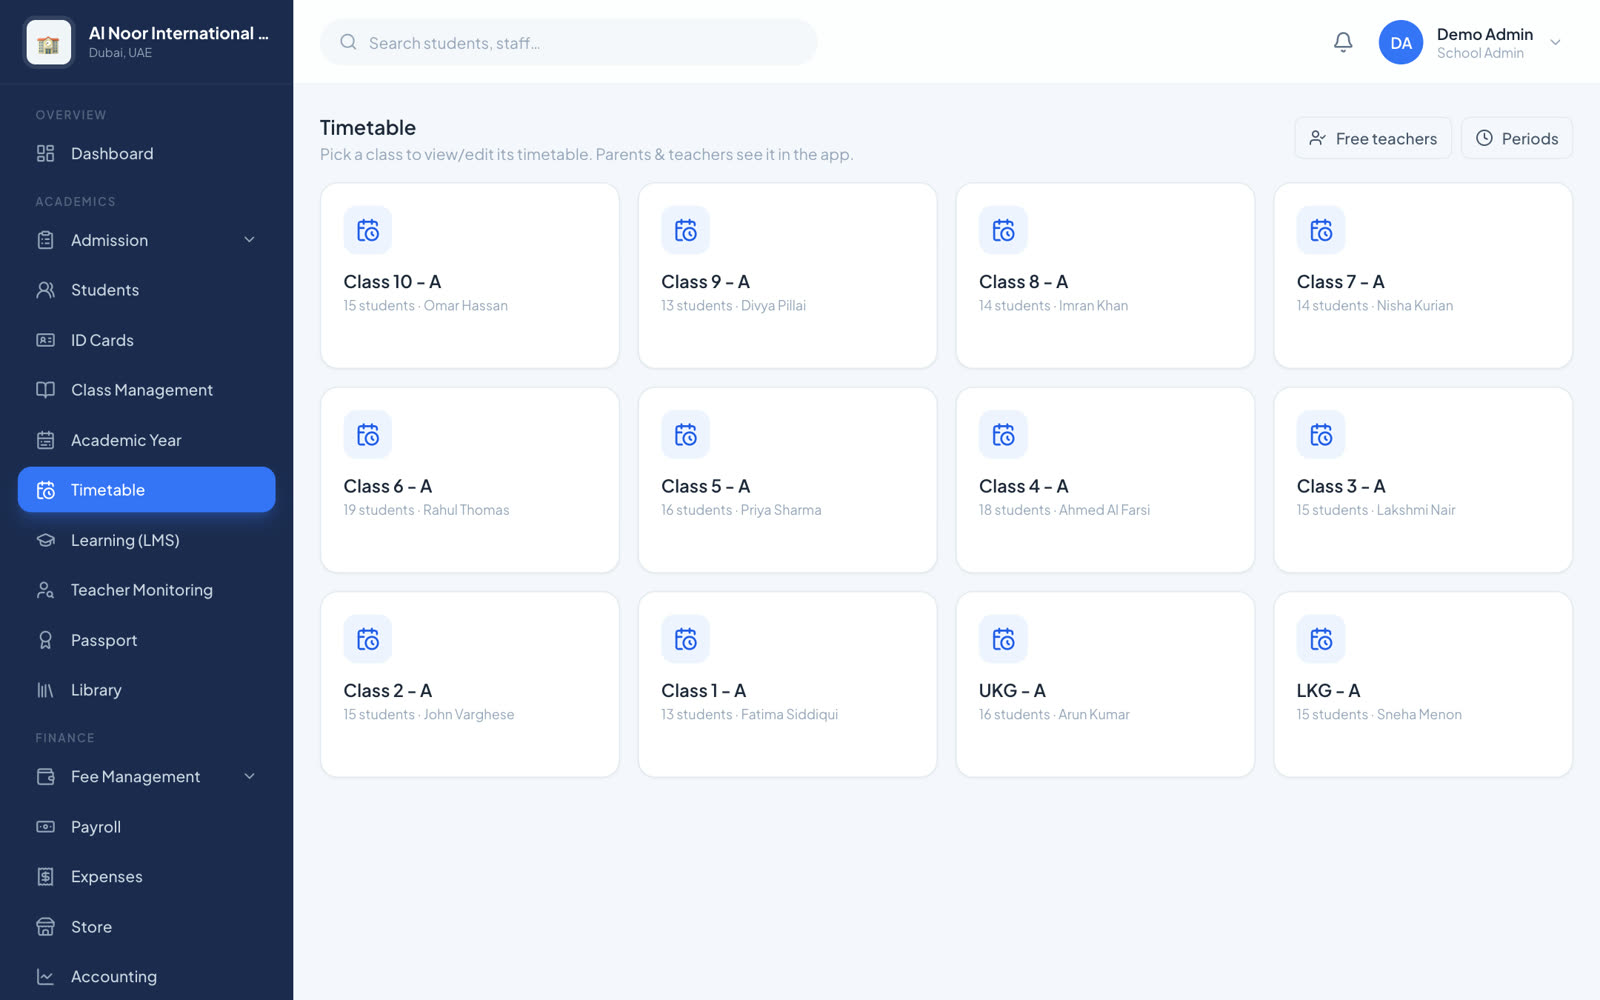Click the DA profile avatar
This screenshot has height=1000, width=1600.
click(x=1401, y=43)
